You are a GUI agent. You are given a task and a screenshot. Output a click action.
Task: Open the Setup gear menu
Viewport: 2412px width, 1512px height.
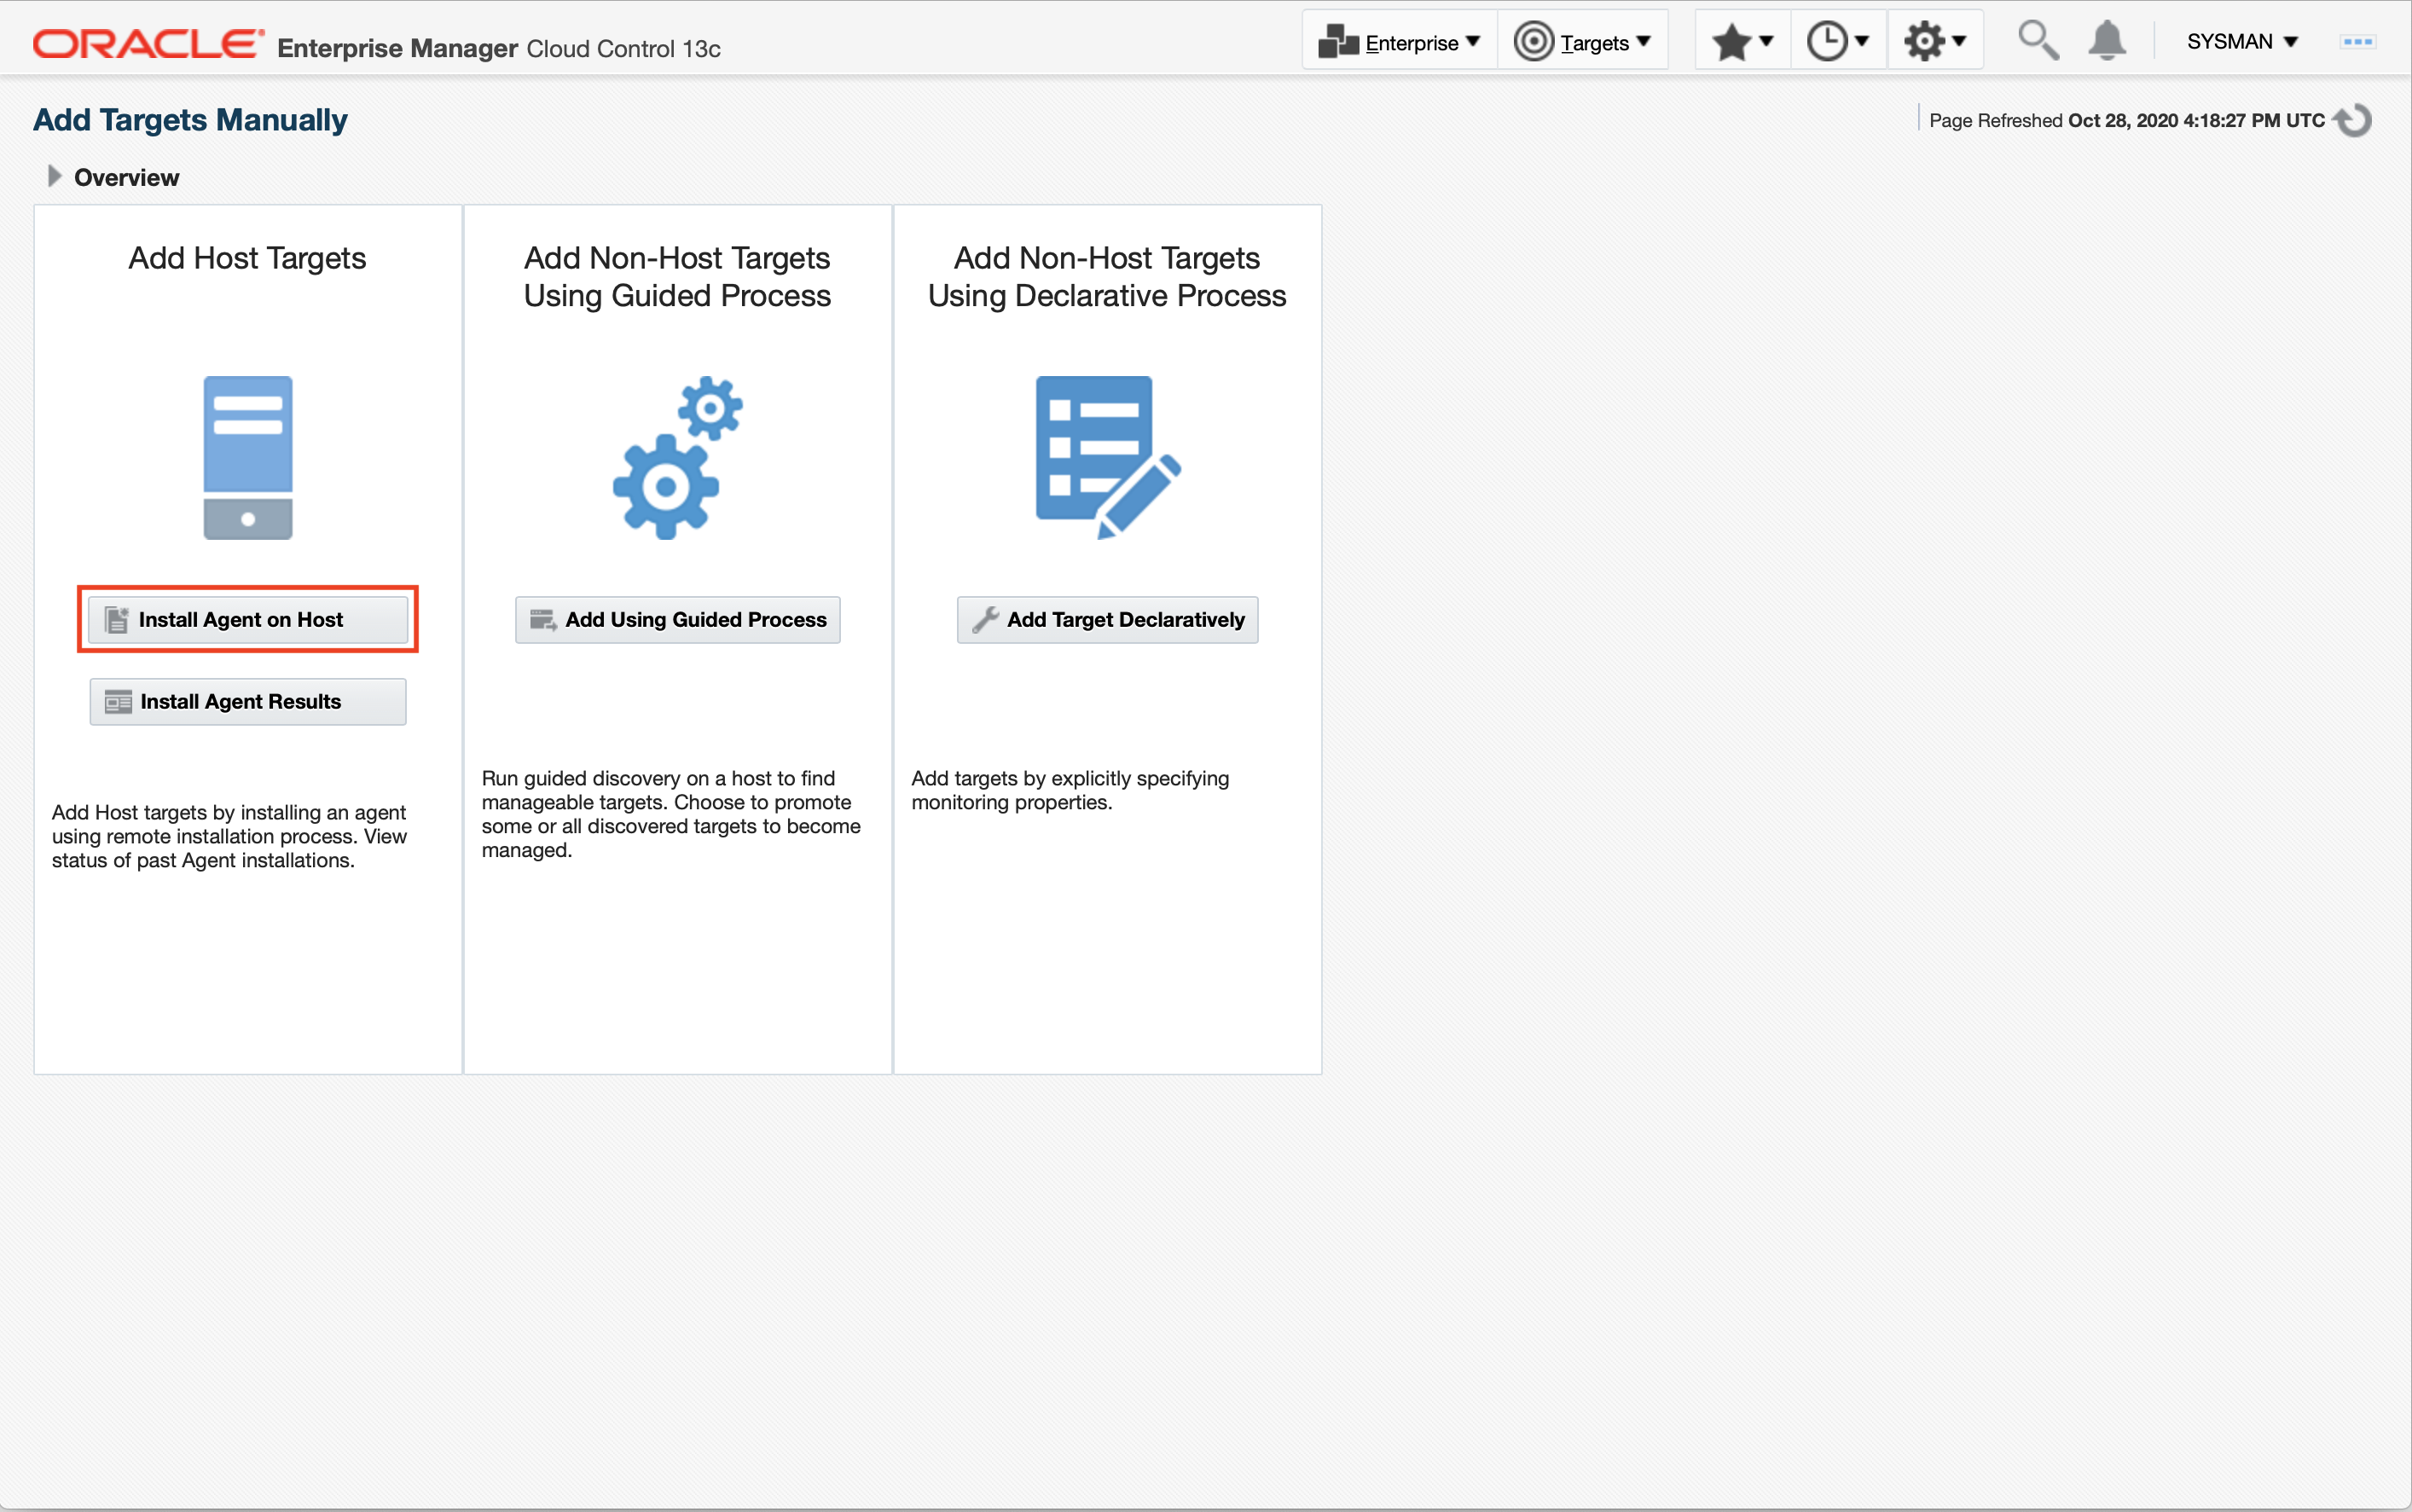click(x=1935, y=42)
